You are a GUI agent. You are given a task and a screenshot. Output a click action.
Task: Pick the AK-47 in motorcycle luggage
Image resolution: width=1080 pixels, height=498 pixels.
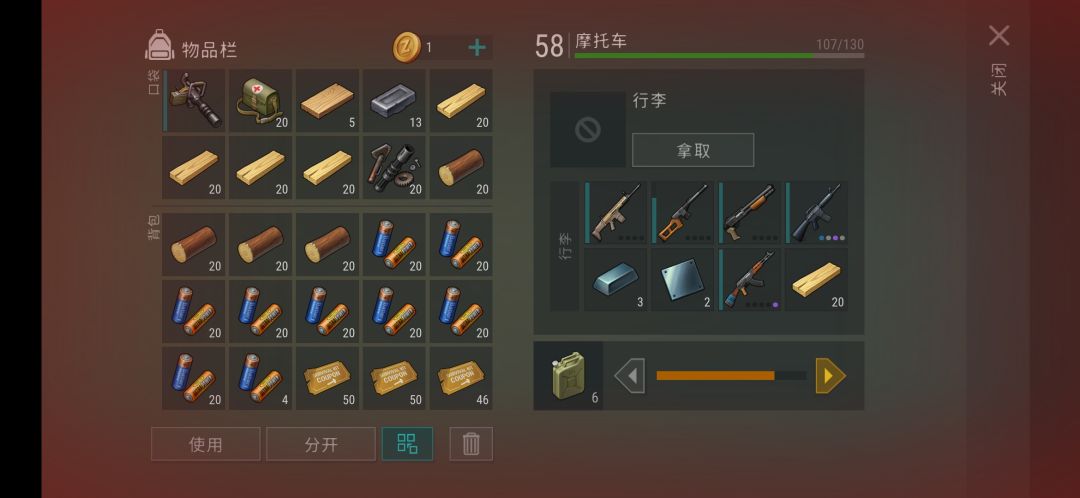(749, 279)
